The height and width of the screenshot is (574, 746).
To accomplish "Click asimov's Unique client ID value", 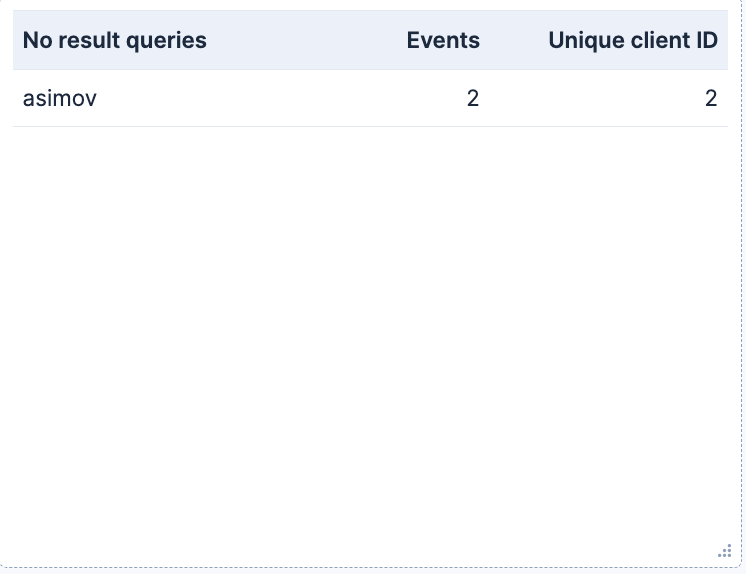I will 711,99.
